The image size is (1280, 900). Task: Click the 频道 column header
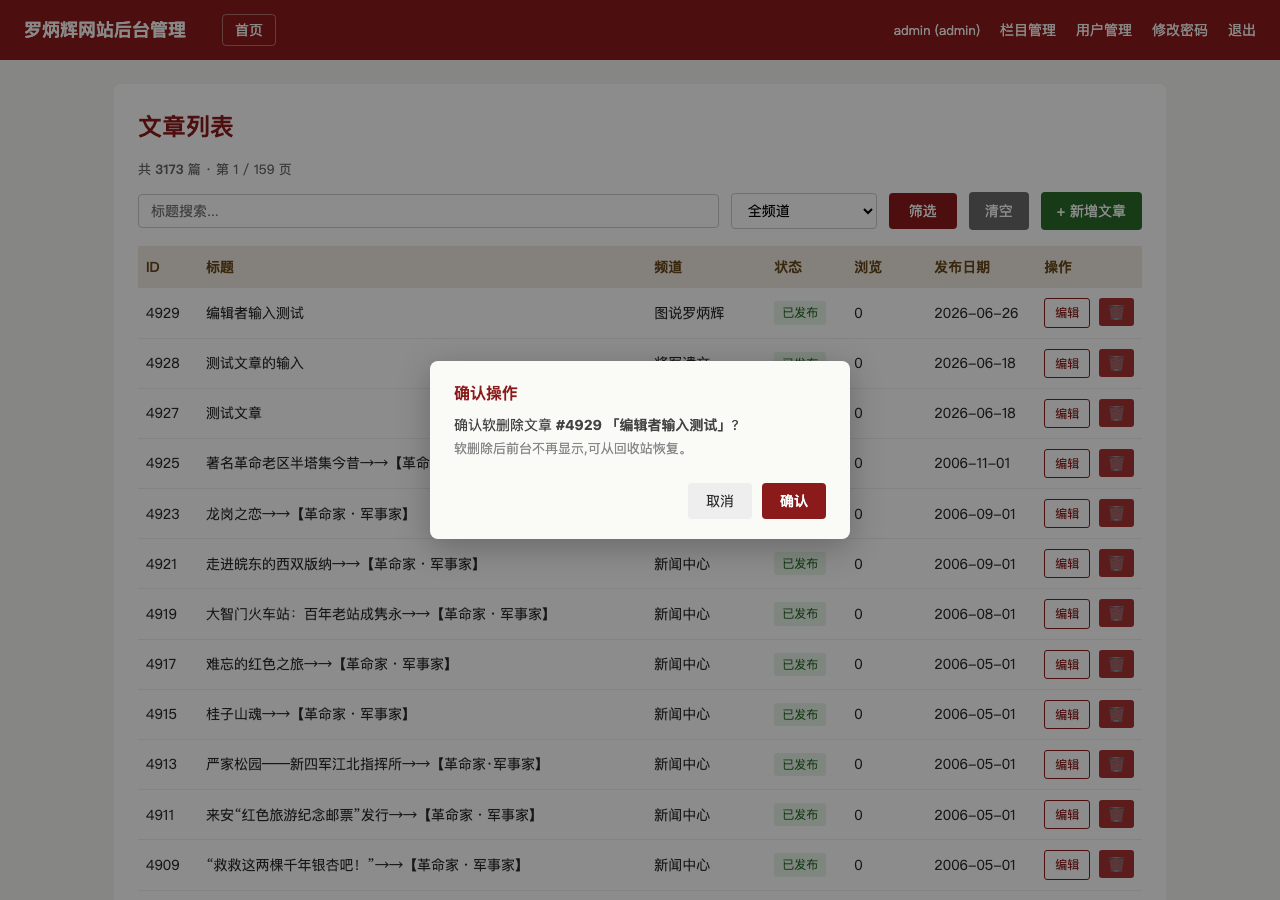668,267
